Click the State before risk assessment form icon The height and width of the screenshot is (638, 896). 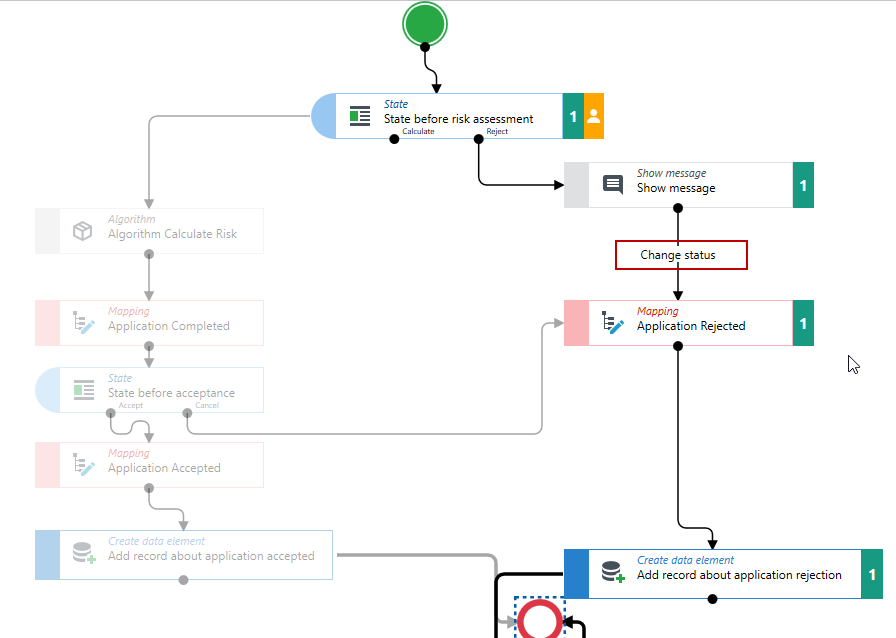tap(360, 117)
